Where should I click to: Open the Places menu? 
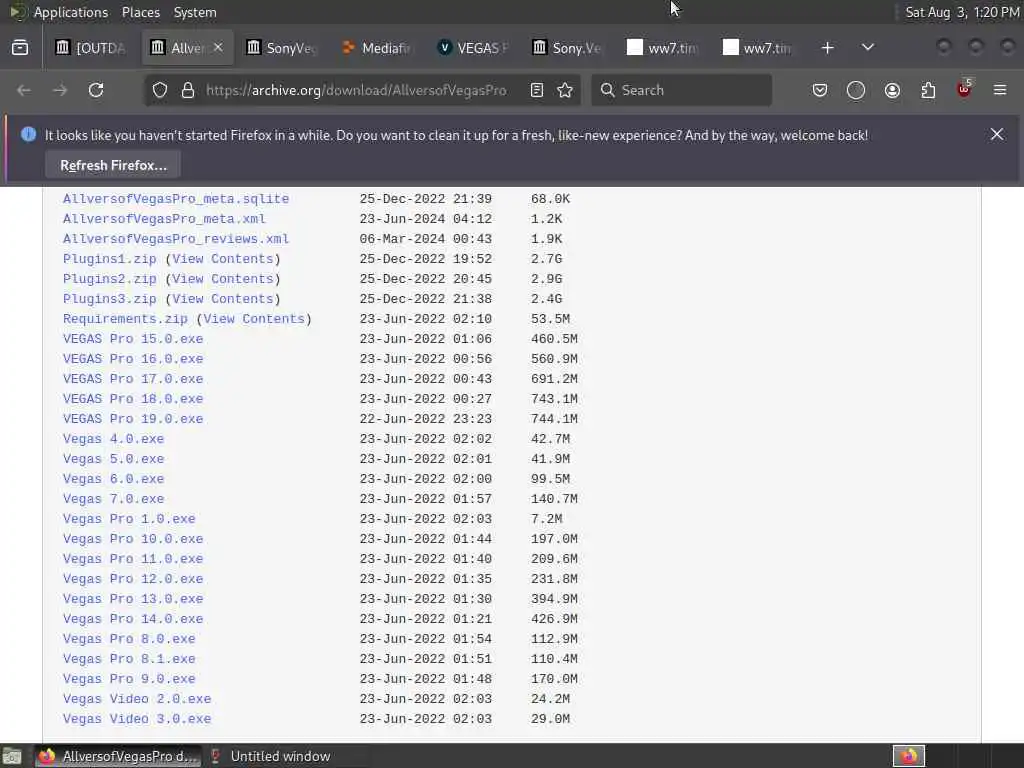point(140,12)
